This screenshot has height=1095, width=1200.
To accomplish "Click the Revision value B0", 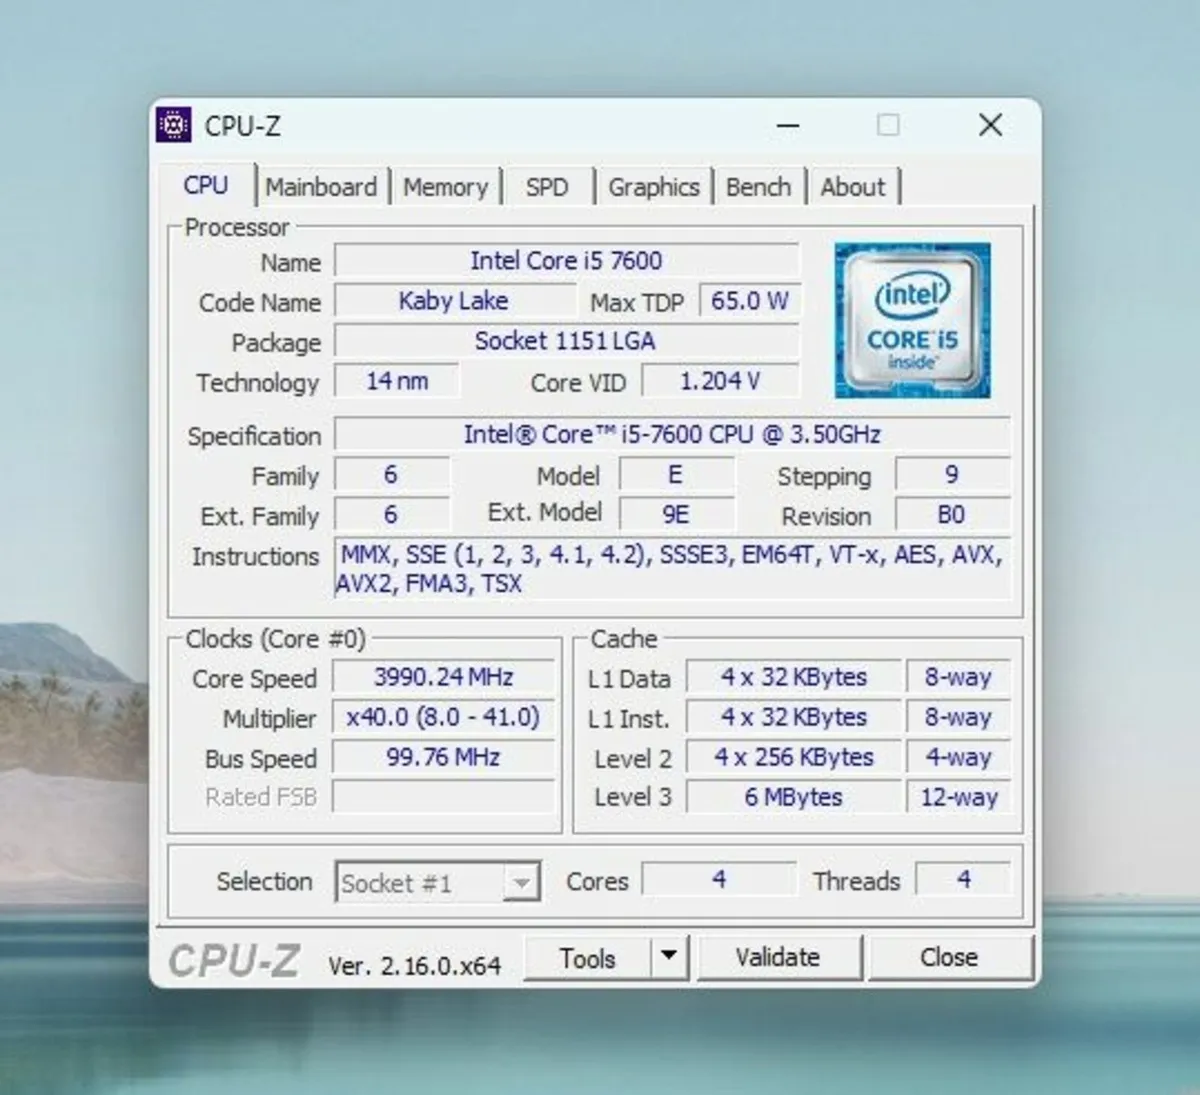I will [952, 514].
